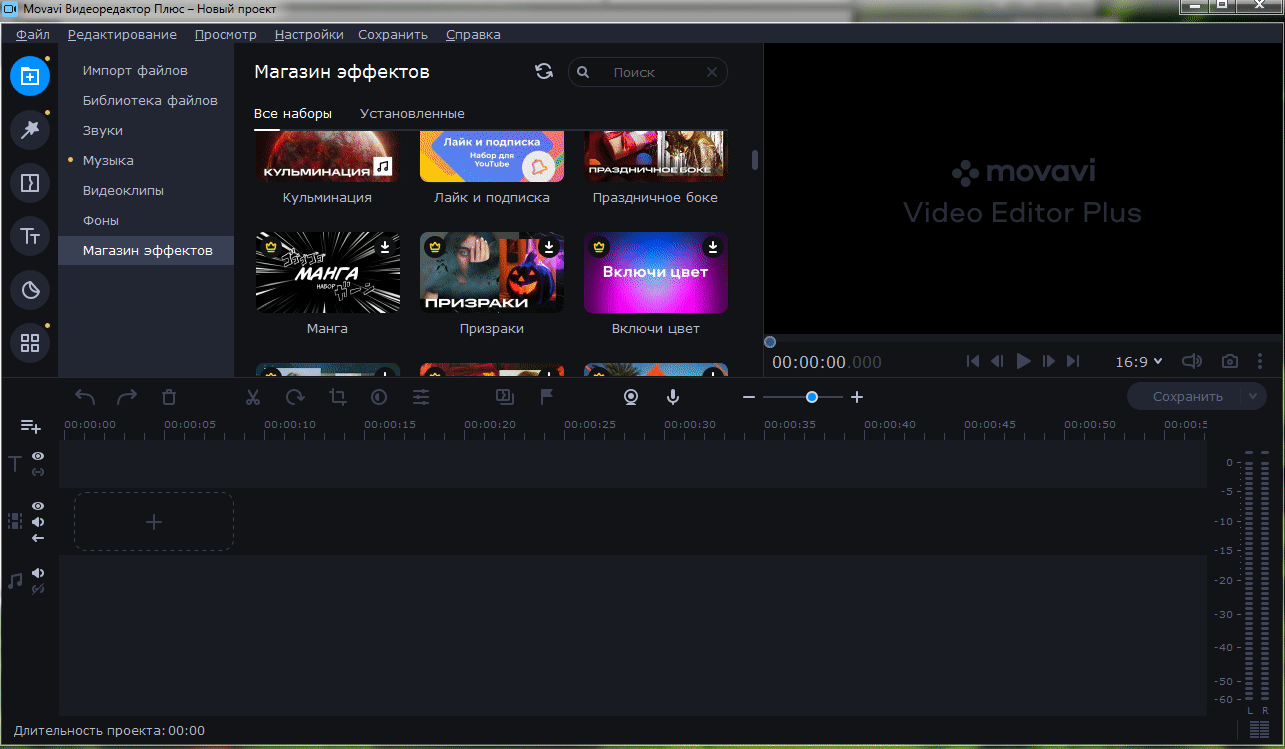
Task: Toggle the link icon on titles track
Action: pyautogui.click(x=38, y=471)
